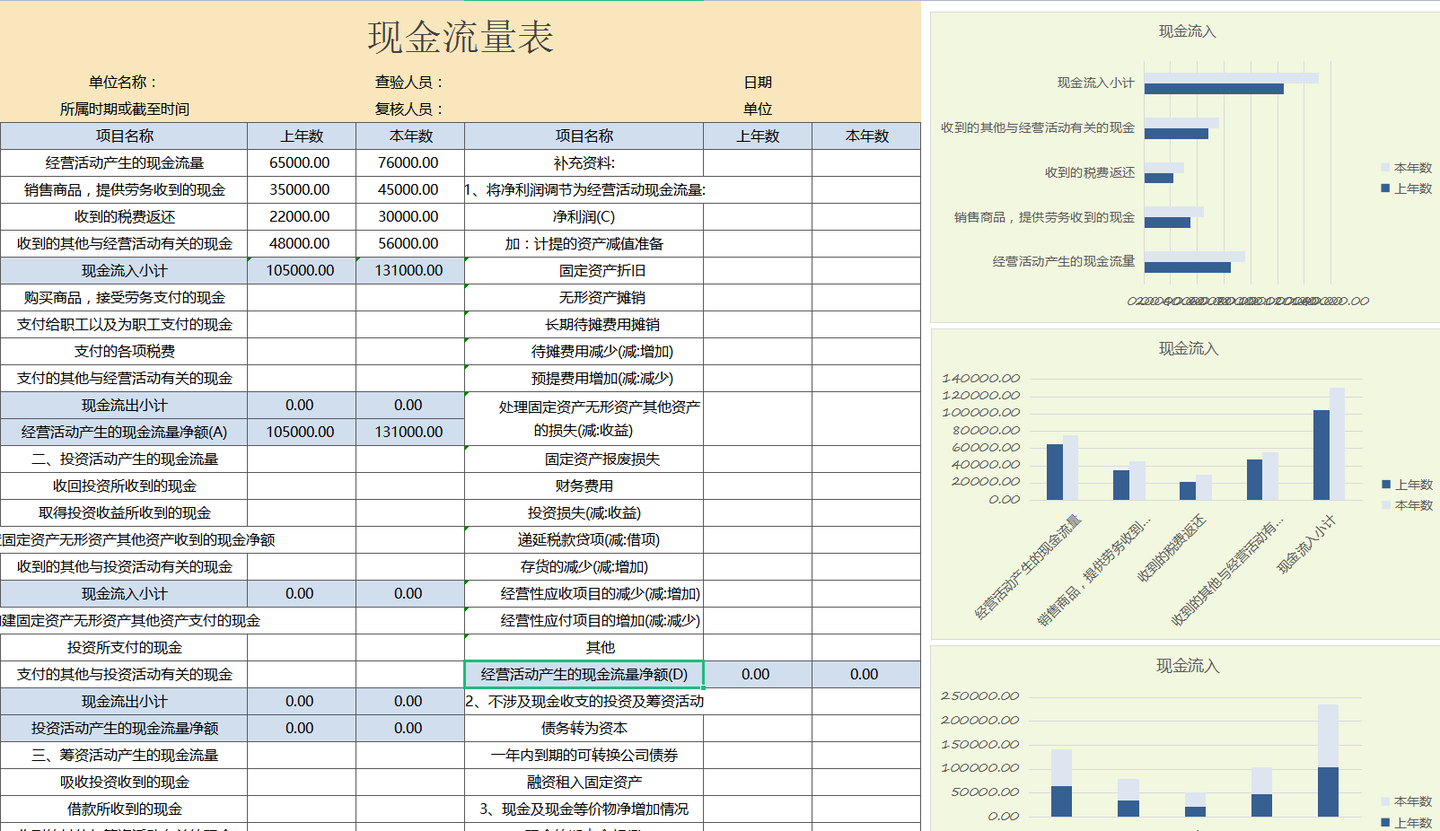This screenshot has width=1440, height=831.
Task: Click the 固定资产折旧 row label
Action: tap(588, 270)
